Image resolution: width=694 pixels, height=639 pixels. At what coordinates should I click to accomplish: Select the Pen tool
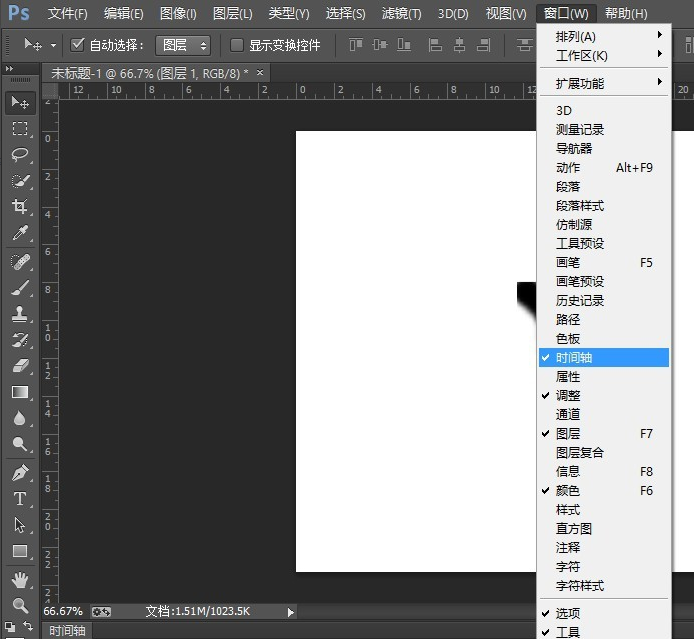20,472
